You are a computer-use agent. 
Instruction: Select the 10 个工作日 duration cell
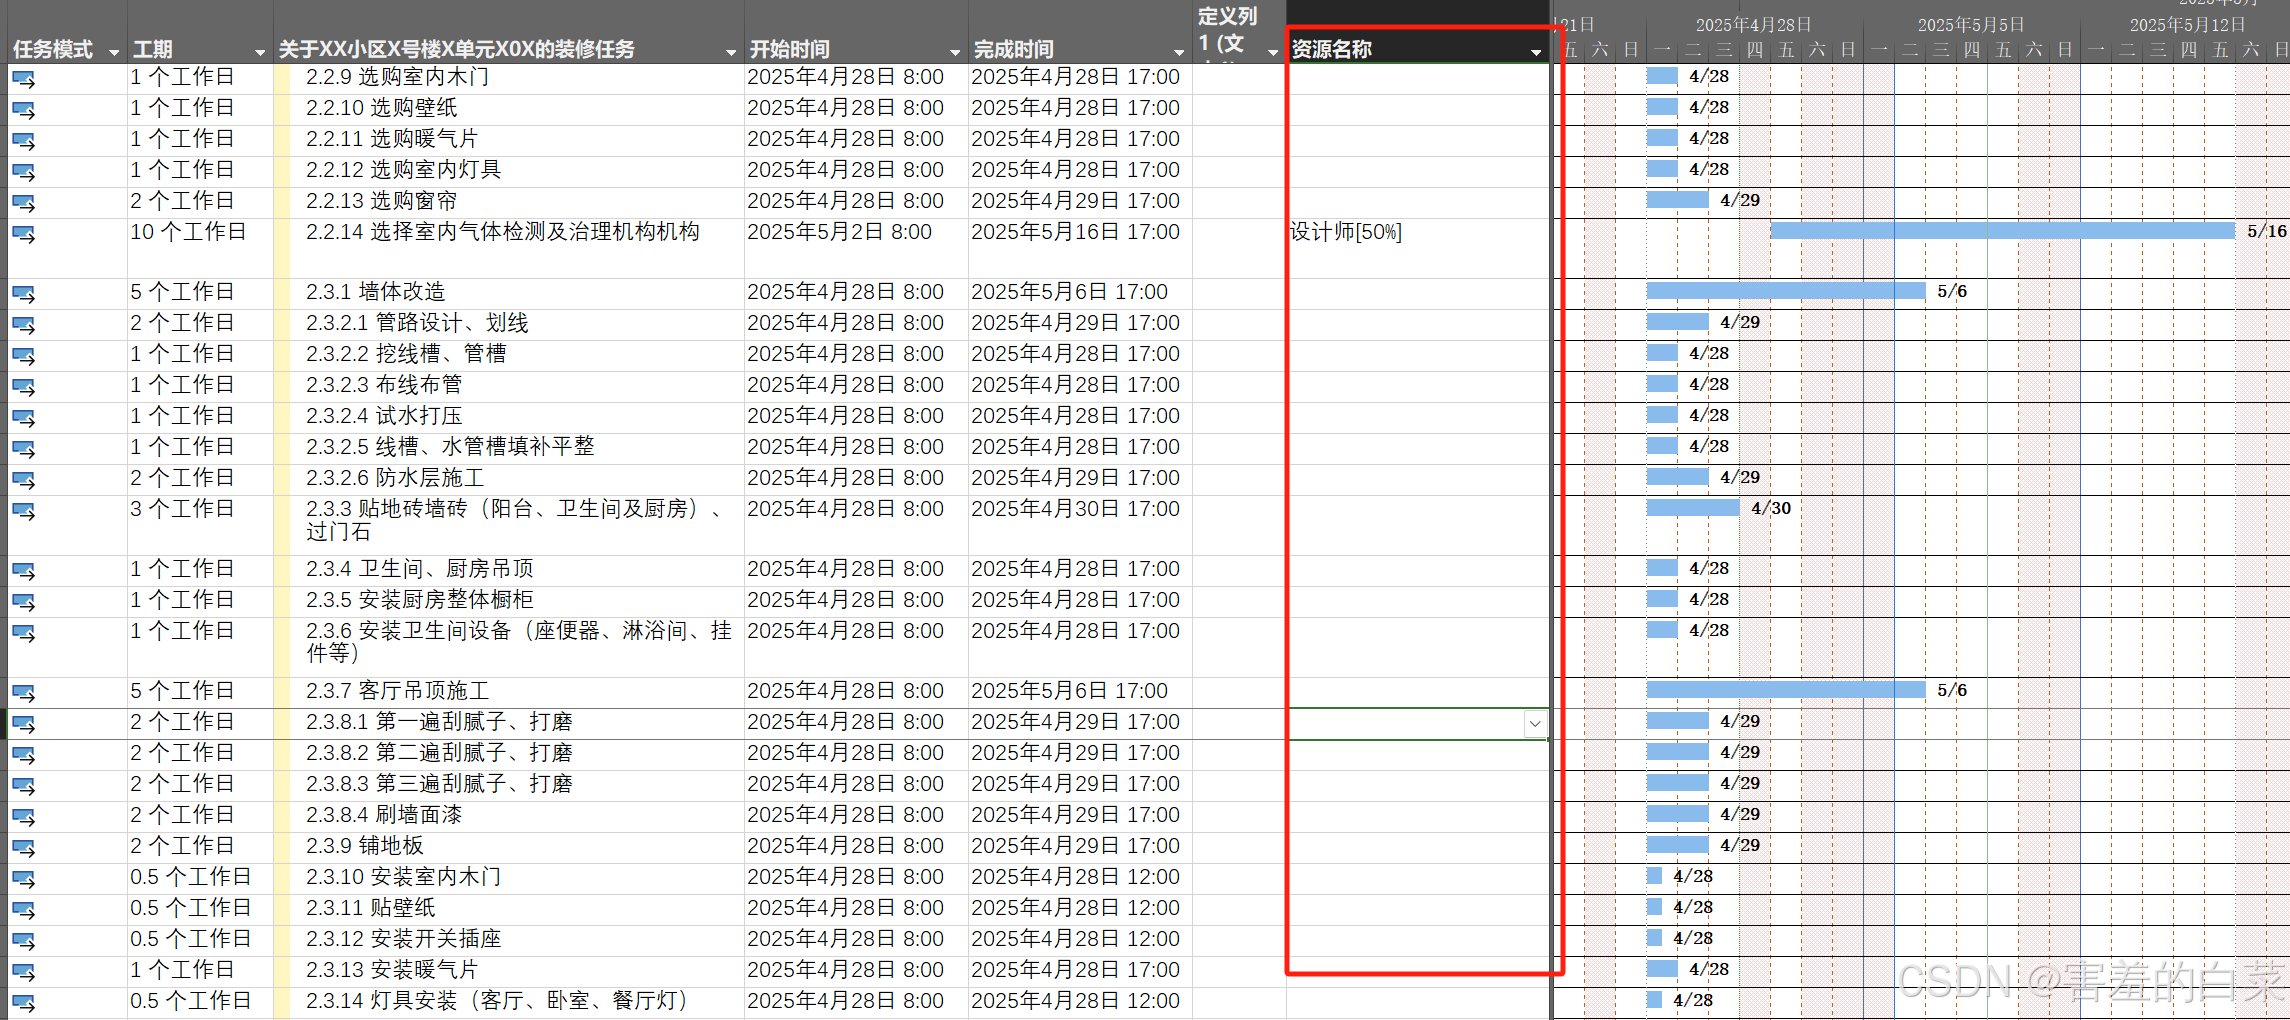[x=200, y=248]
